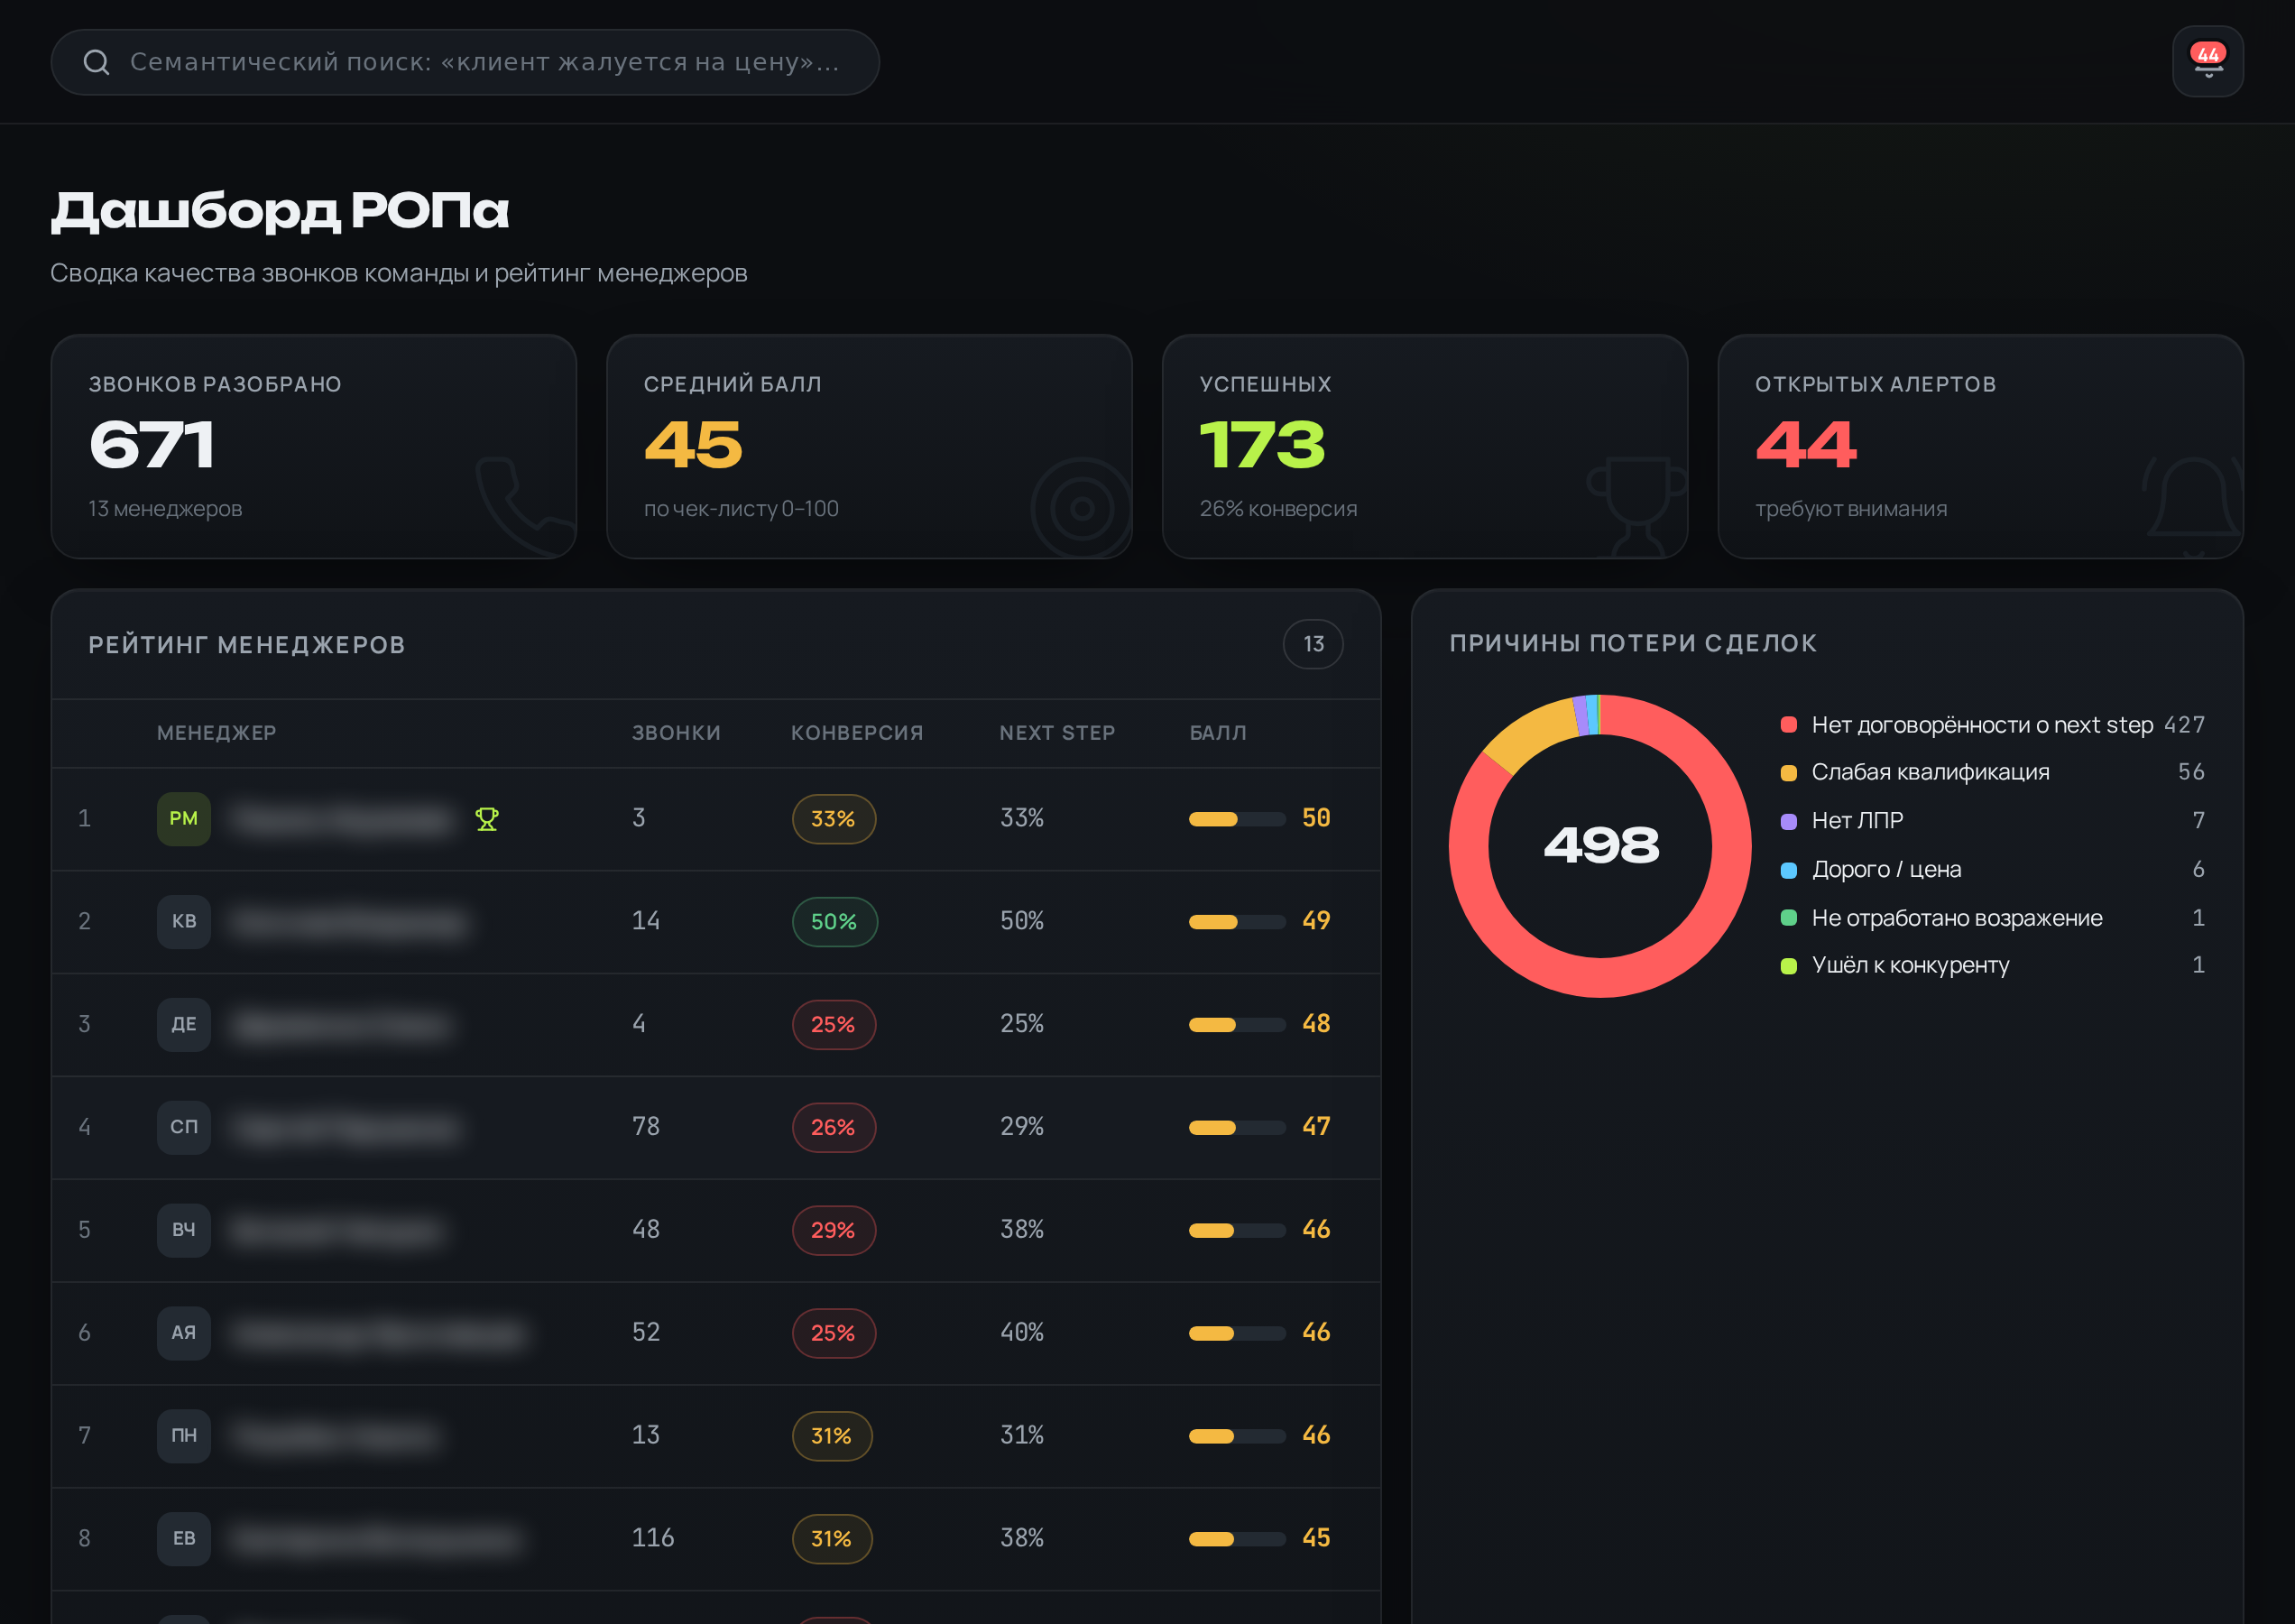Image resolution: width=2295 pixels, height=1624 pixels.
Task: Select the ЕВ manager avatar
Action: [x=184, y=1538]
